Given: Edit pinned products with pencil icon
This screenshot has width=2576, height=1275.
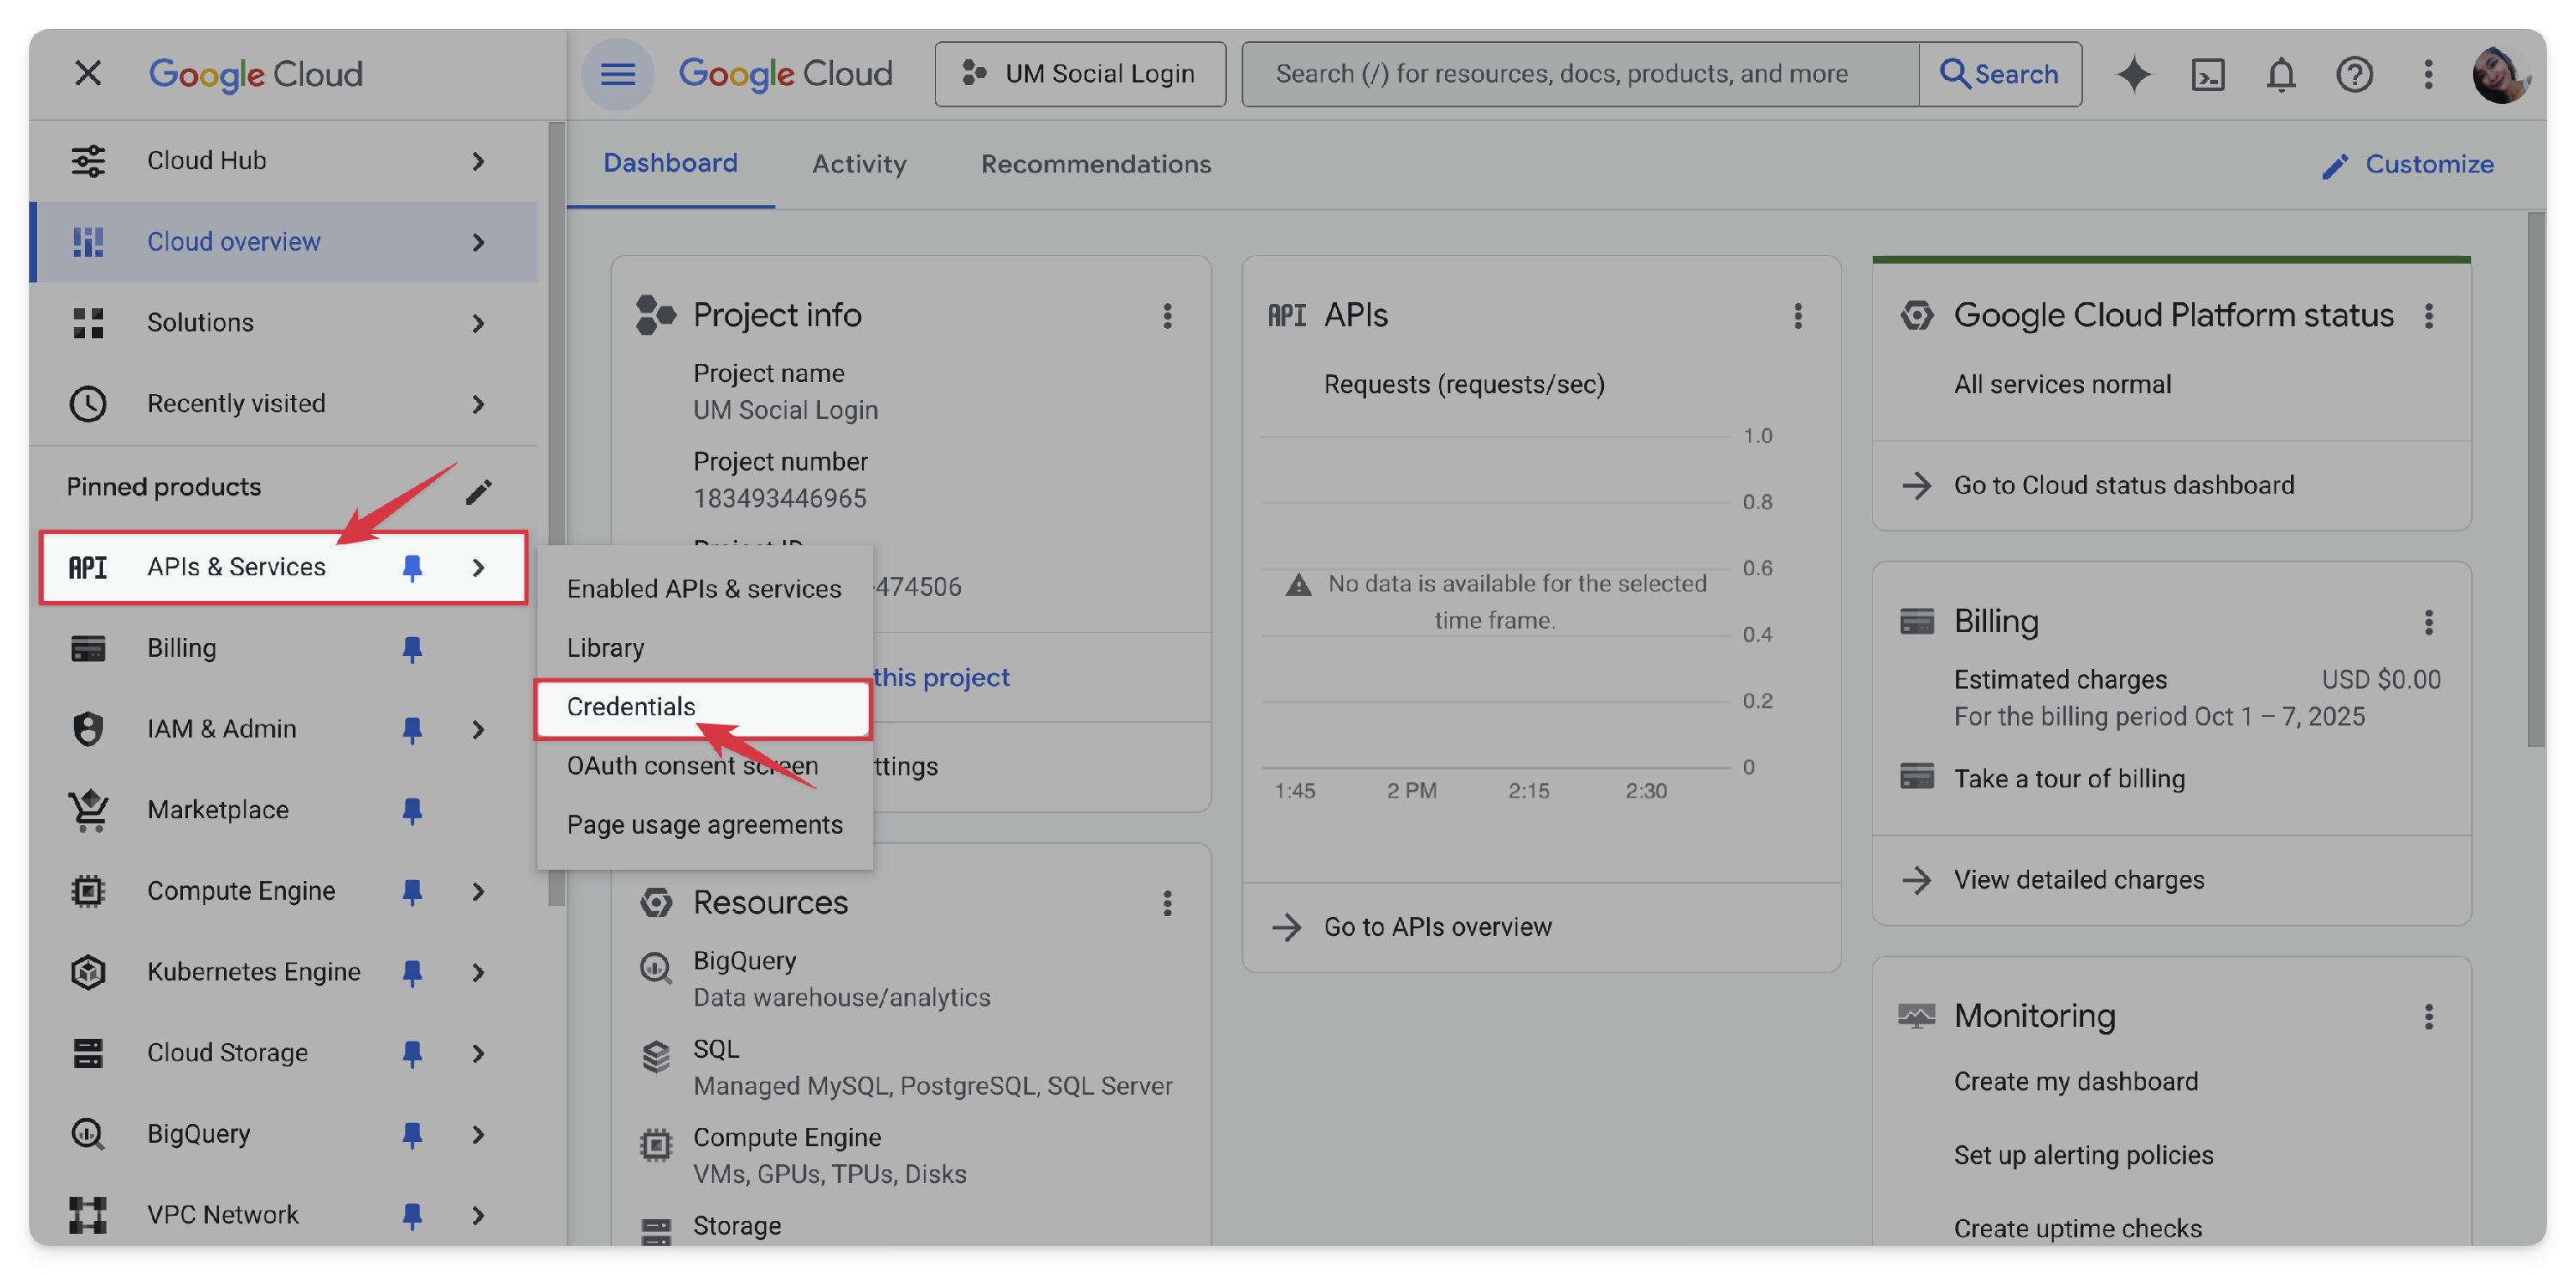Looking at the screenshot, I should tap(478, 491).
